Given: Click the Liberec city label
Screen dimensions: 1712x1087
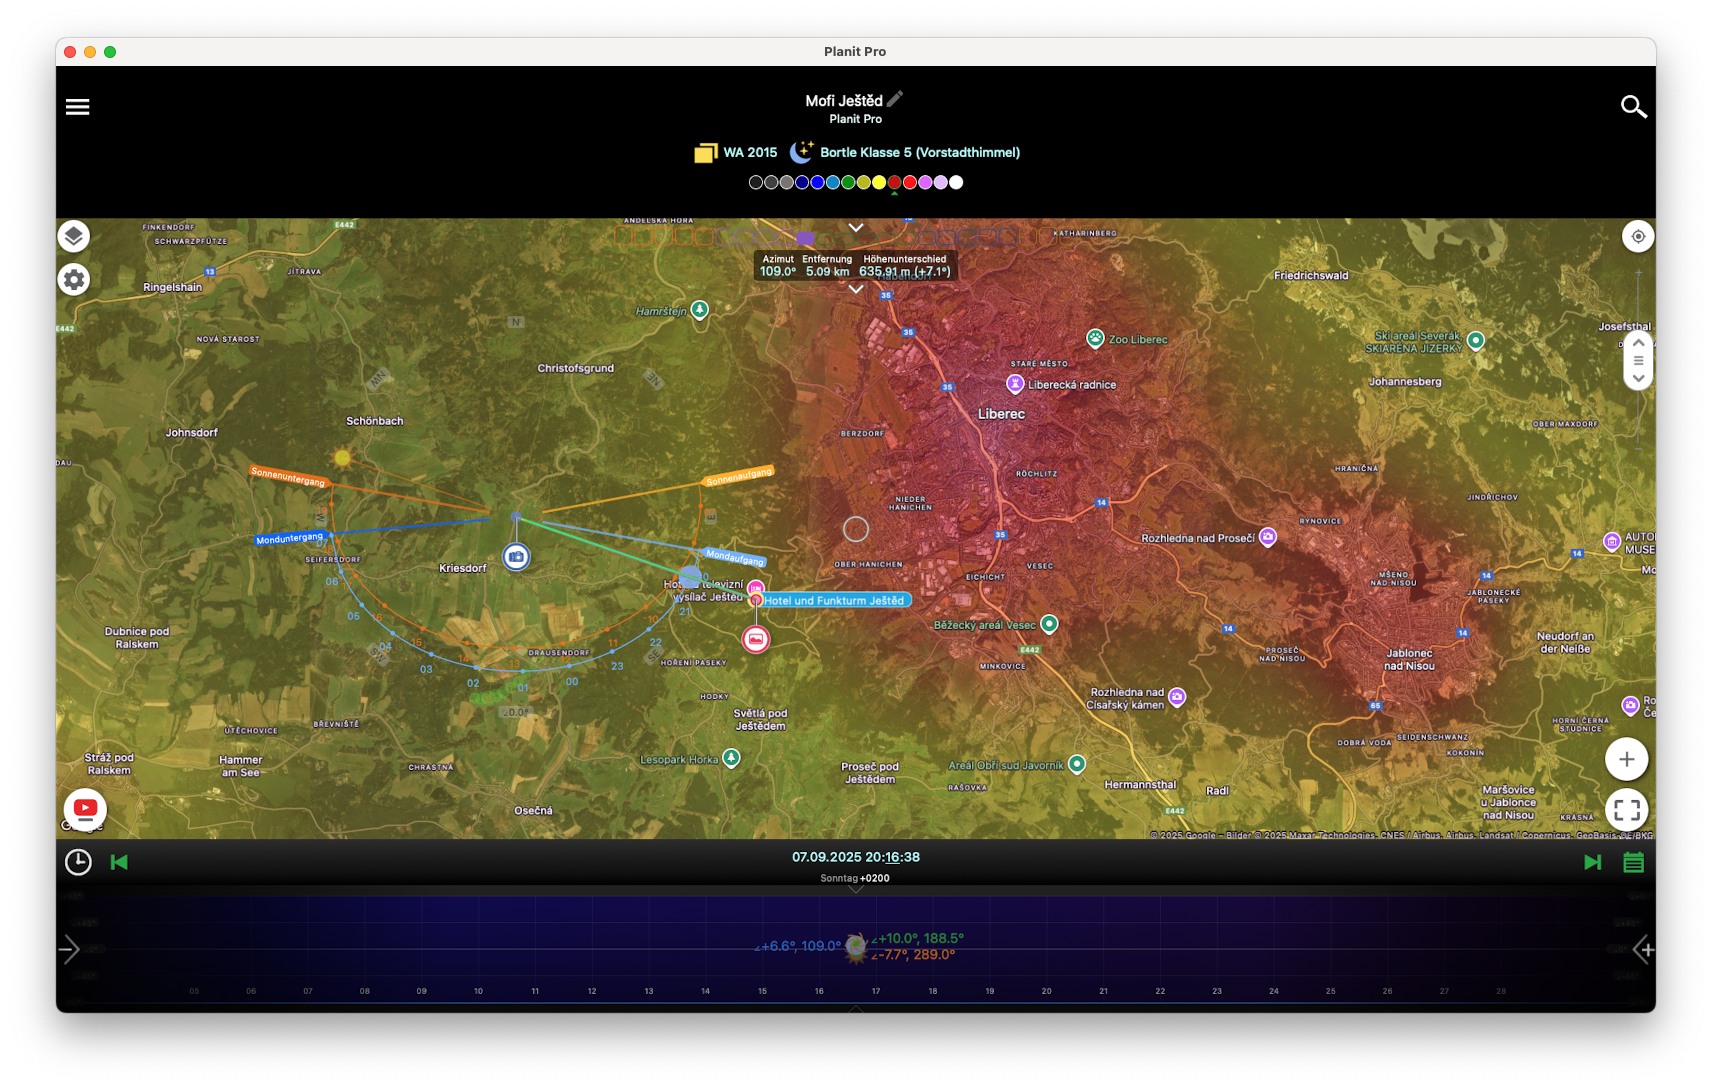Looking at the screenshot, I should click(1001, 414).
